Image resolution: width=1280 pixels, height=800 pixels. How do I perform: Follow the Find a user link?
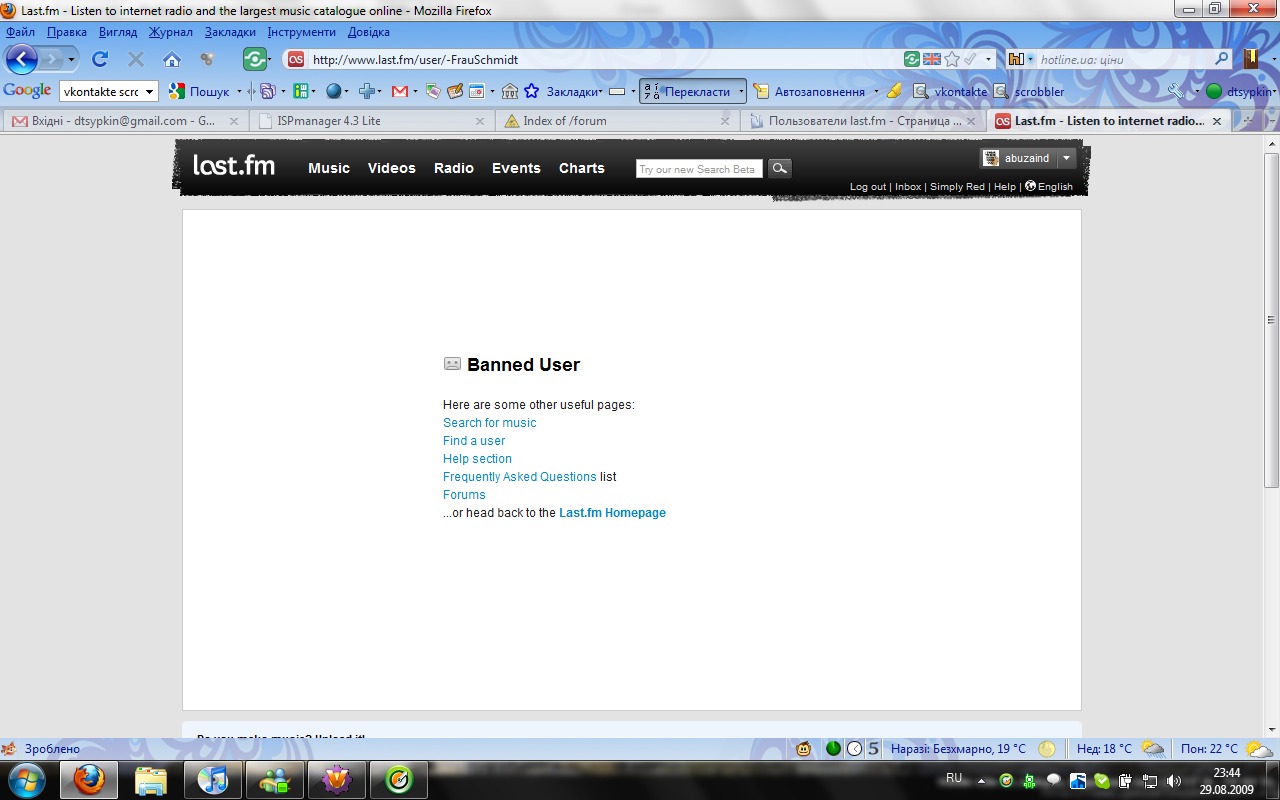[474, 441]
